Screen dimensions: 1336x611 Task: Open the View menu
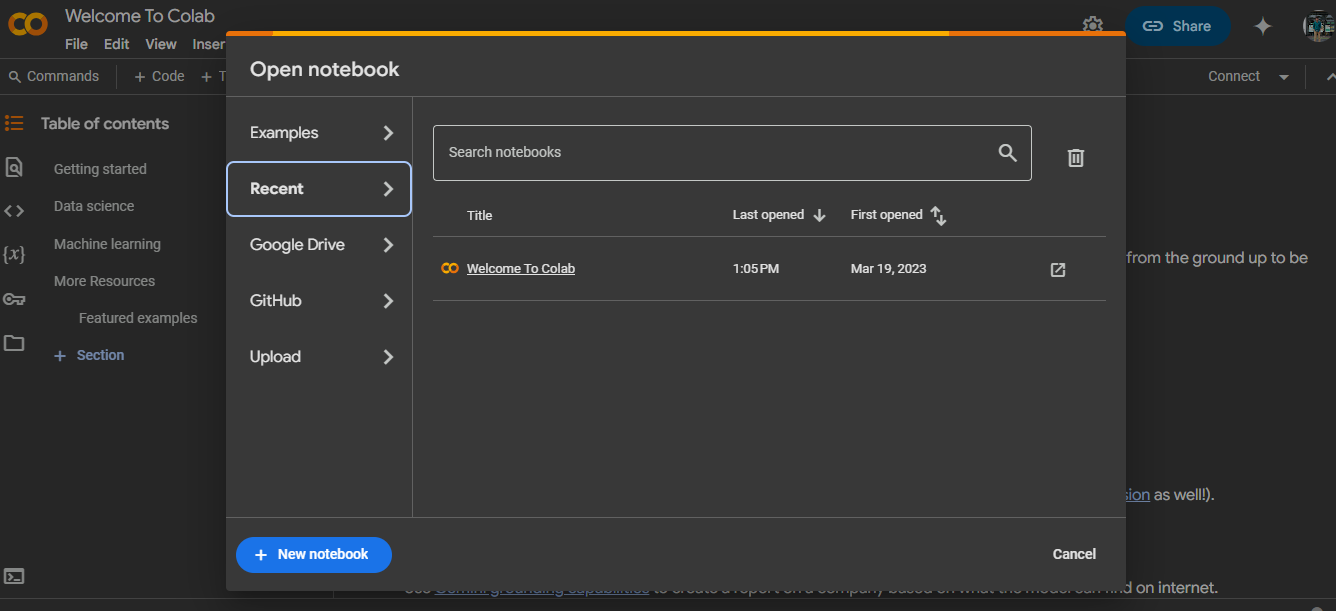click(x=161, y=44)
